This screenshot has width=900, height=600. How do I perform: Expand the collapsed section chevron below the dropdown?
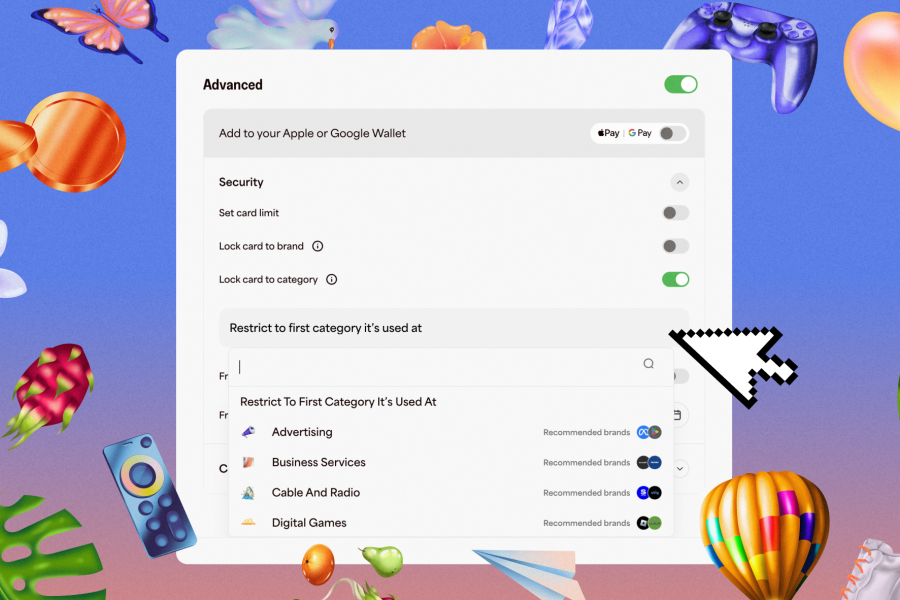point(680,468)
